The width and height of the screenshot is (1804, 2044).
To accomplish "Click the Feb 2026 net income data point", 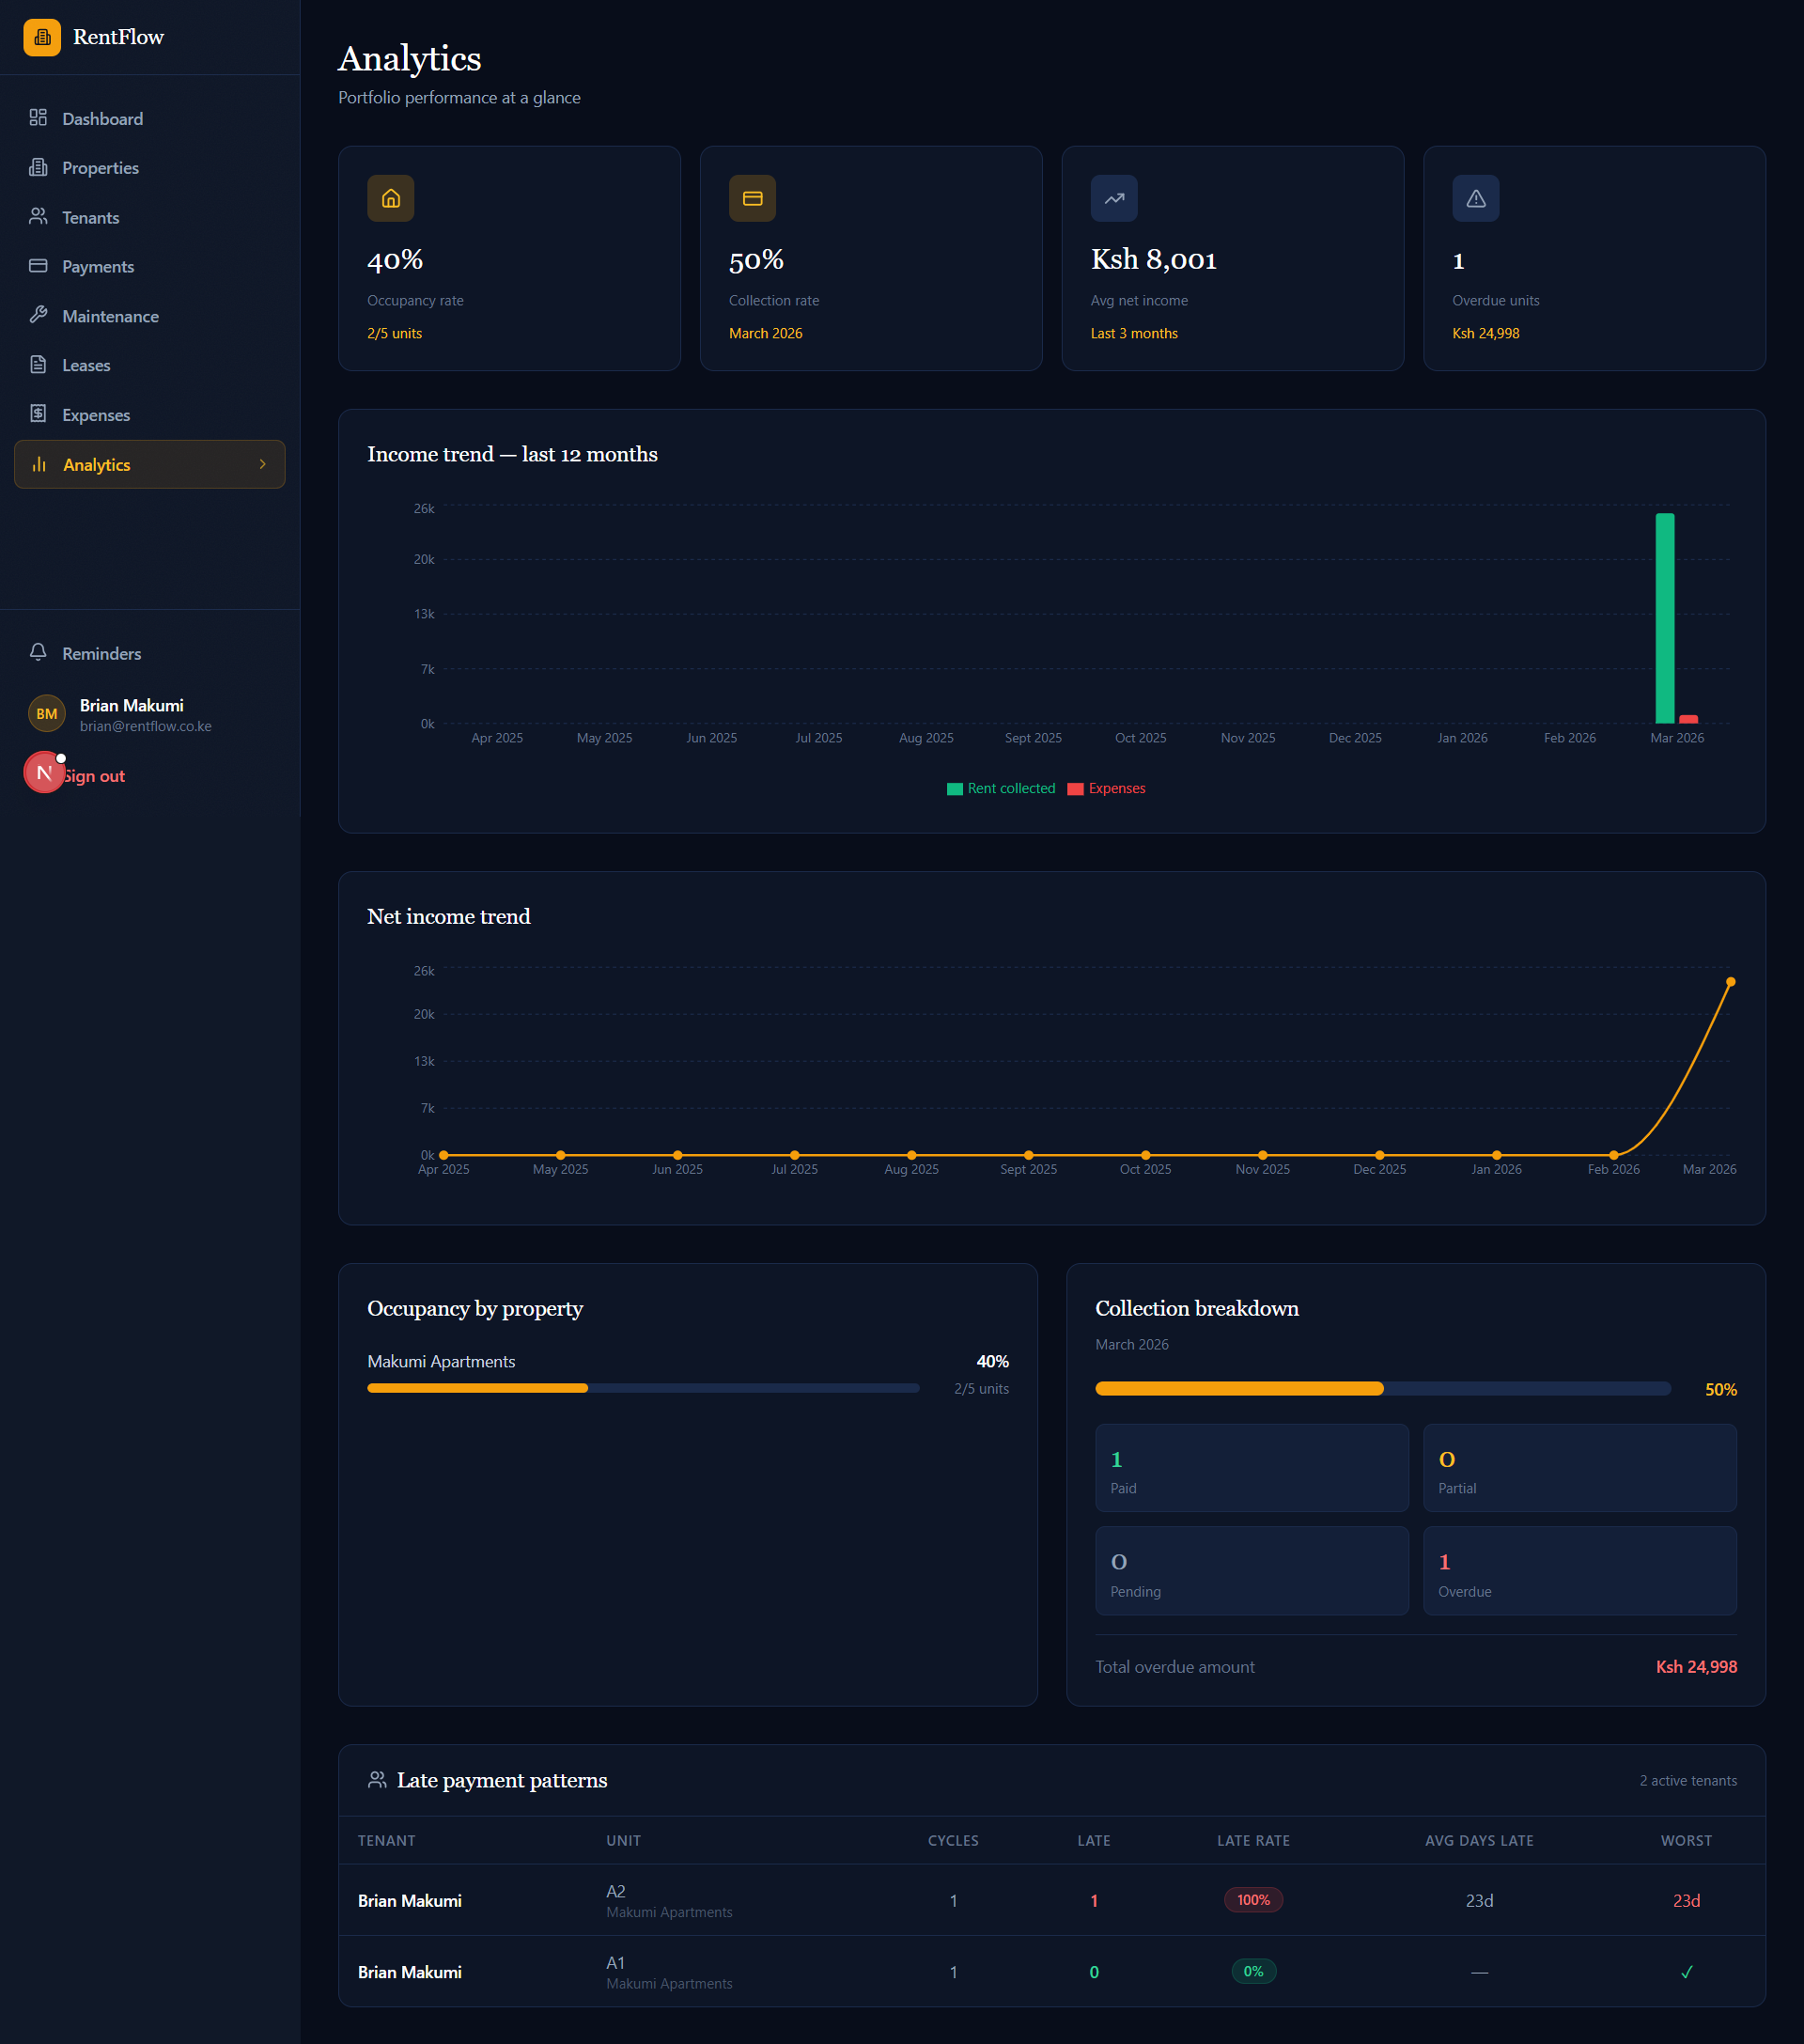I will (1614, 1155).
